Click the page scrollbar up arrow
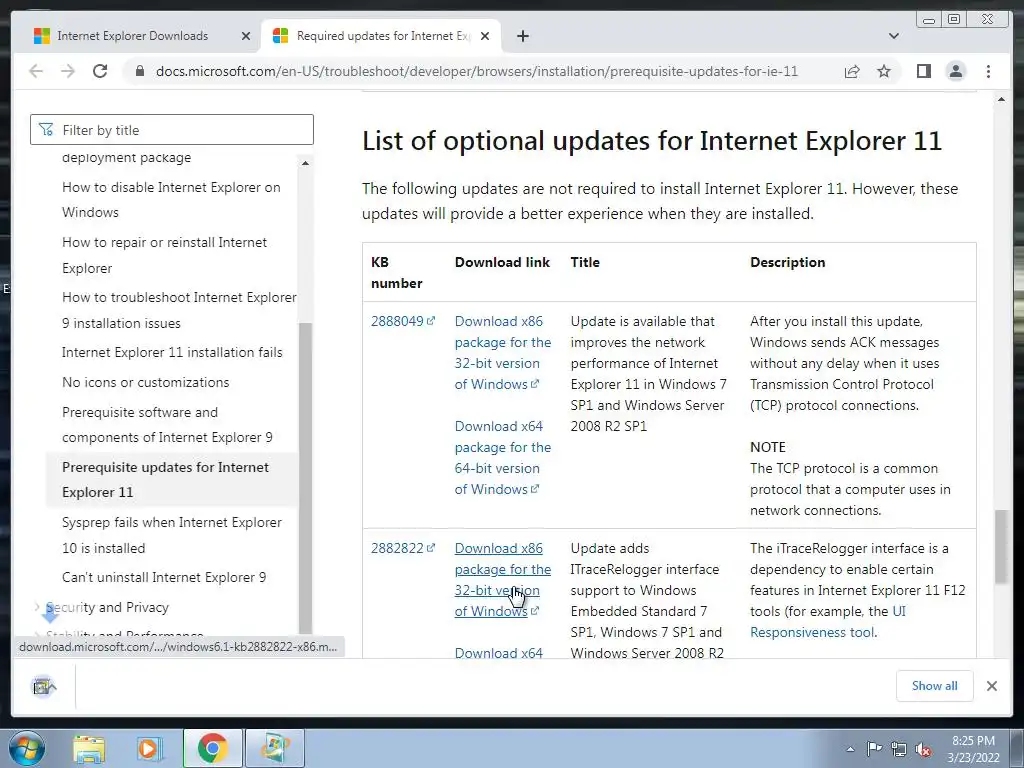Viewport: 1024px width, 768px height. click(1001, 99)
